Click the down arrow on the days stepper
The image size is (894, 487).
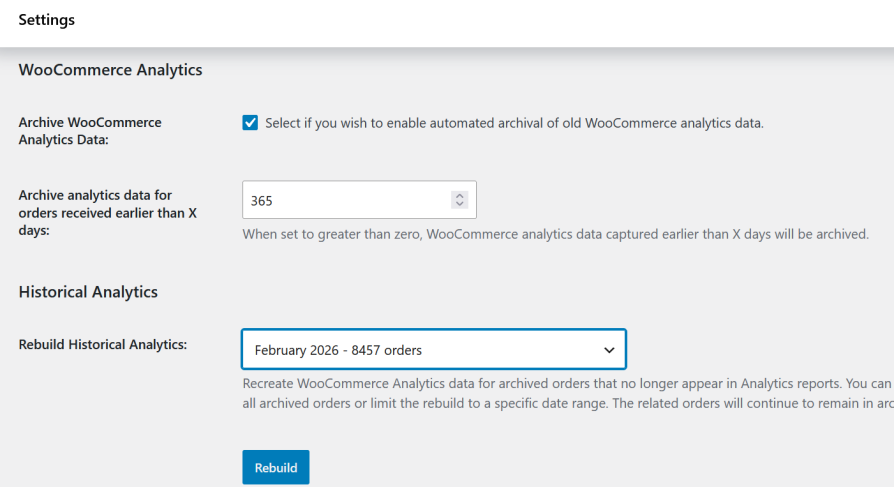click(x=460, y=204)
